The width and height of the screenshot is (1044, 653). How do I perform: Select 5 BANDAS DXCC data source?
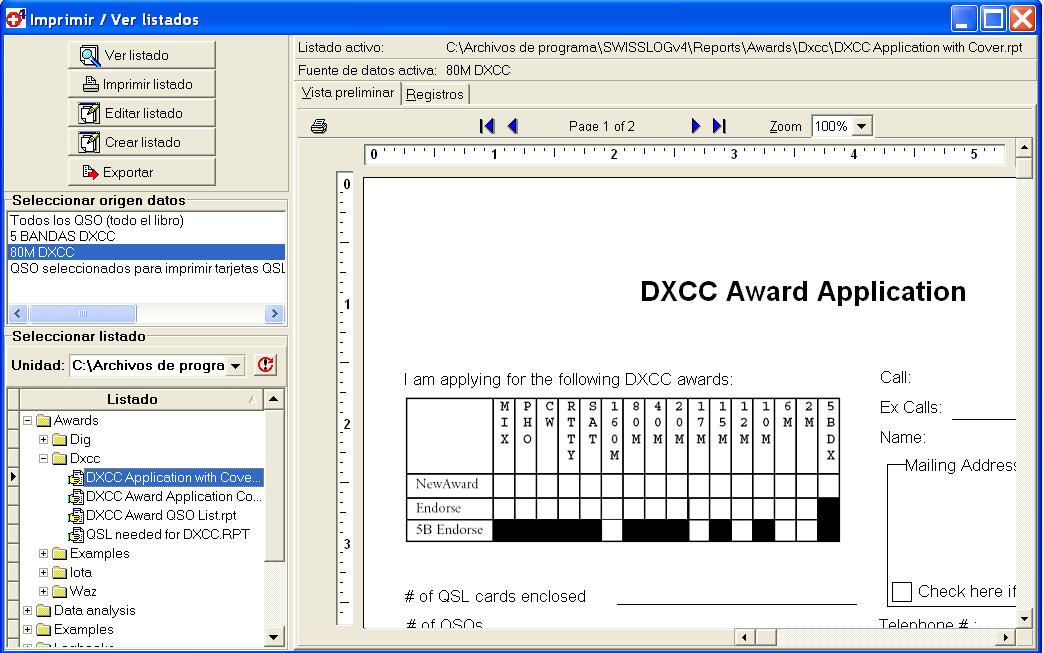[x=63, y=236]
